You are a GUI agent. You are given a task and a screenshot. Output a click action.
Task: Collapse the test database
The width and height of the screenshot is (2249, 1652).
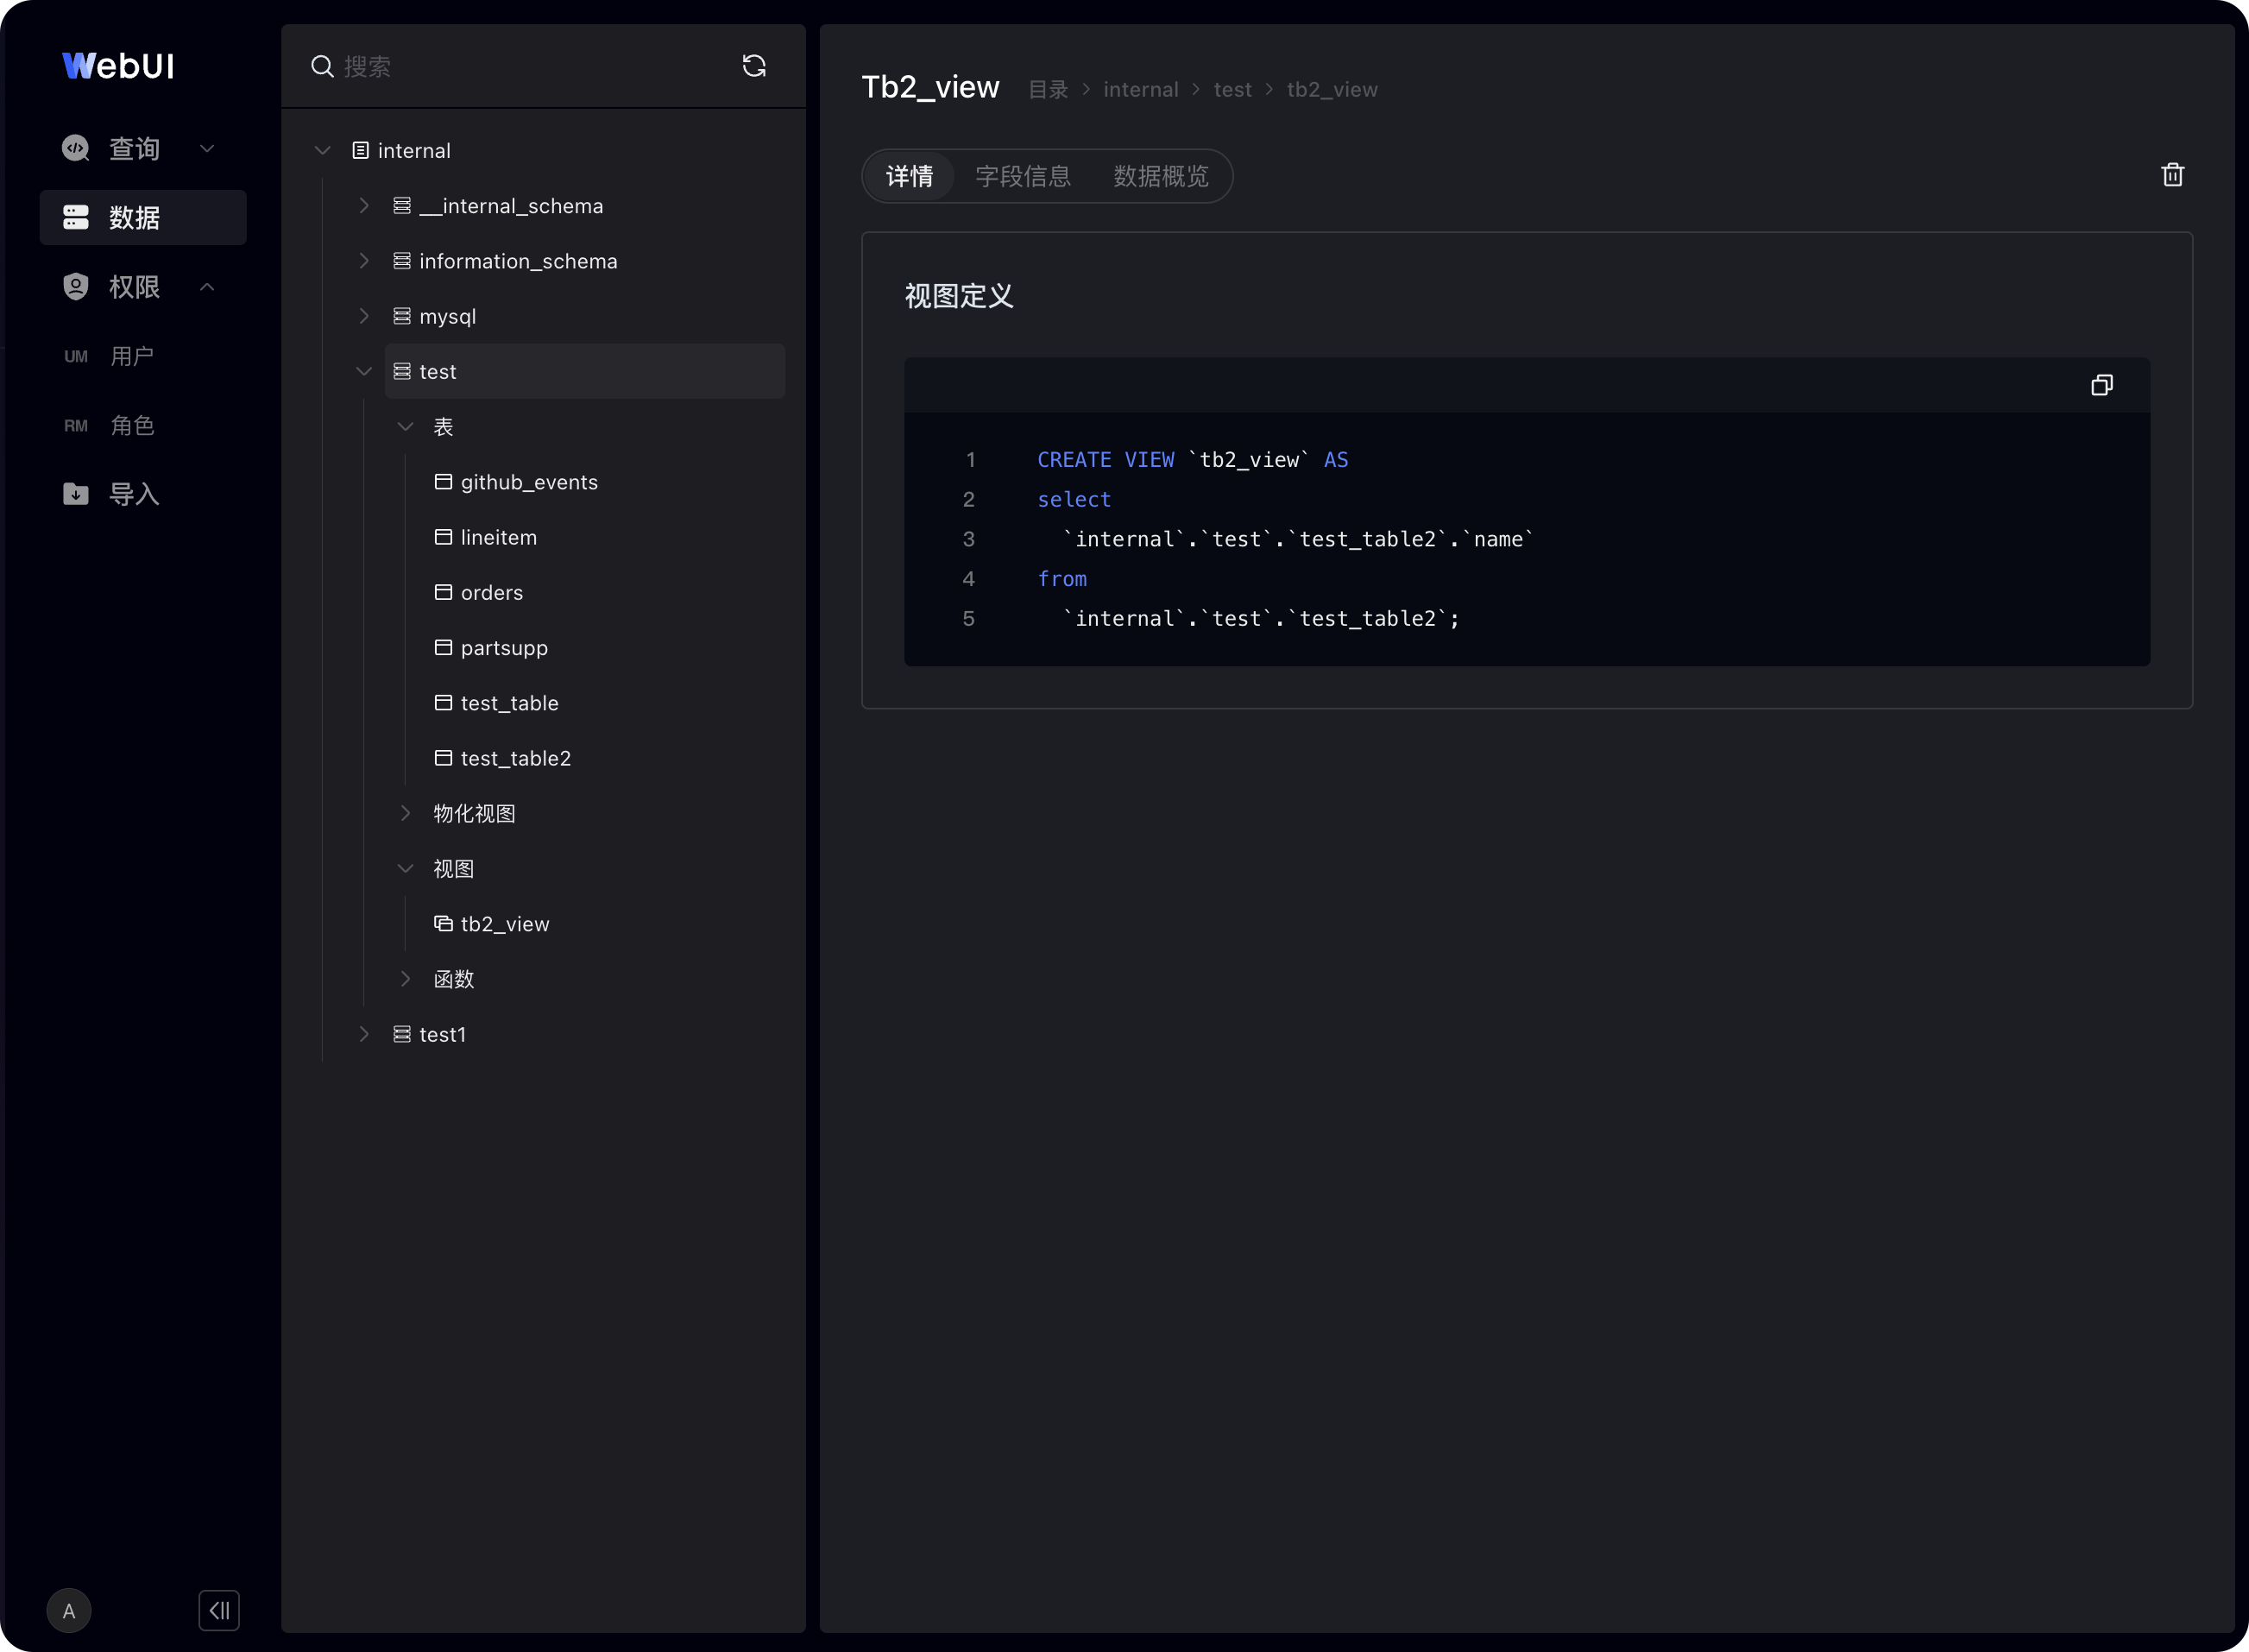pyautogui.click(x=364, y=371)
